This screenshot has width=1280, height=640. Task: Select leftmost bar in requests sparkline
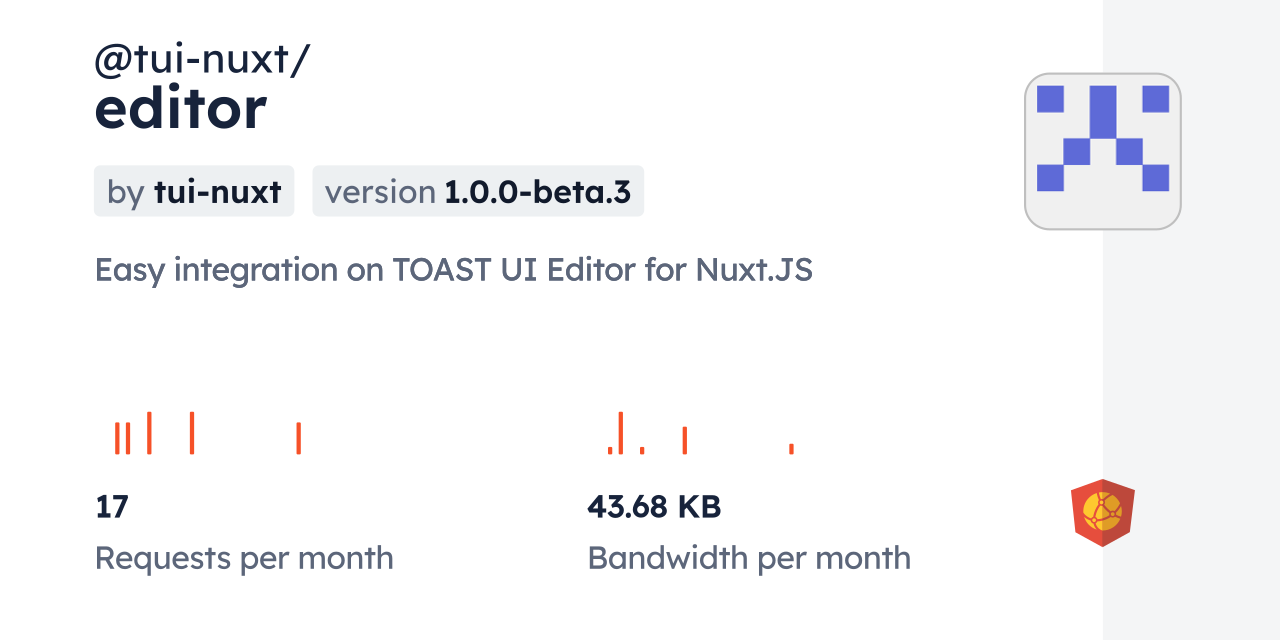(x=117, y=438)
